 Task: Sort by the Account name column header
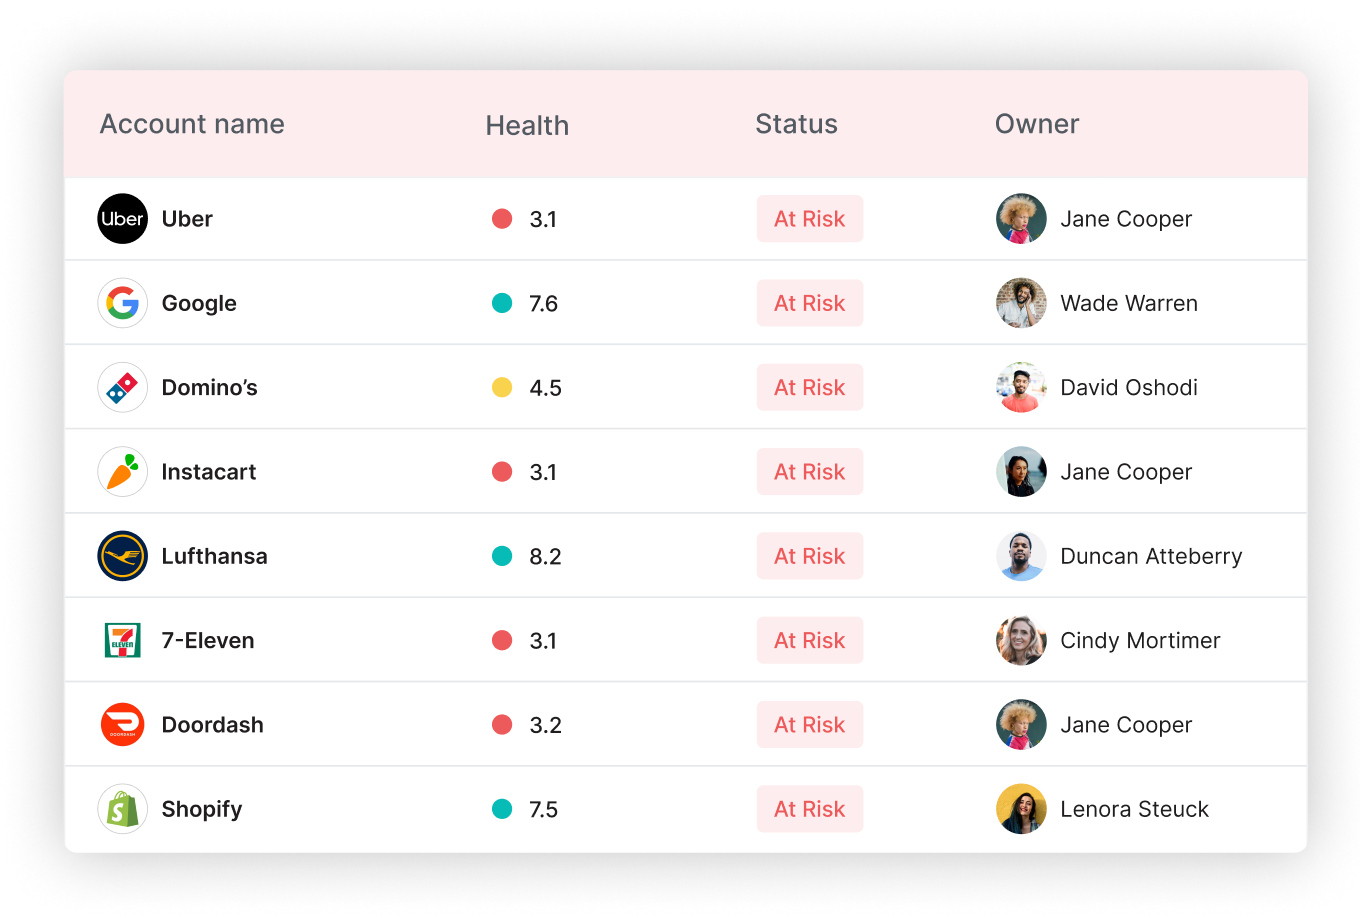tap(192, 124)
